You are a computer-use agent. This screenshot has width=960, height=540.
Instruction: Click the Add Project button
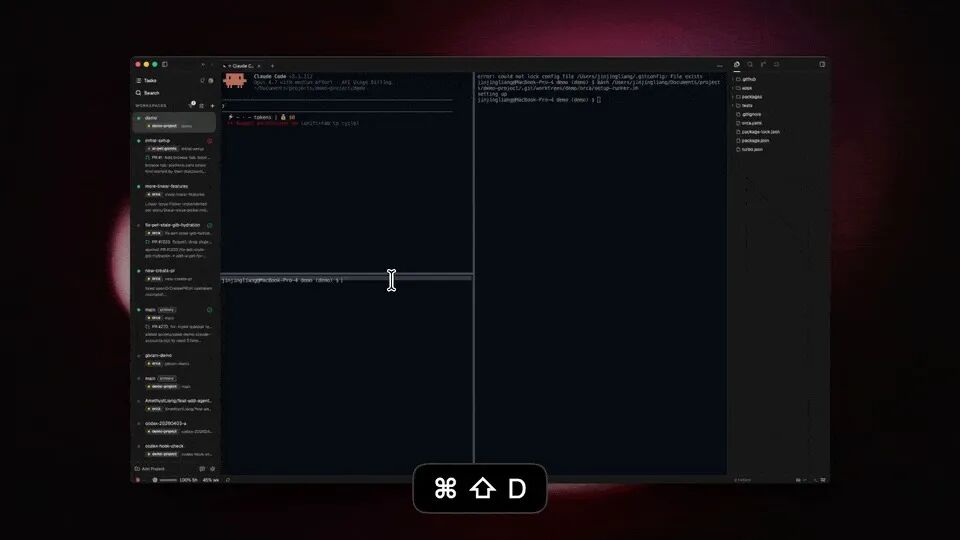pyautogui.click(x=150, y=469)
